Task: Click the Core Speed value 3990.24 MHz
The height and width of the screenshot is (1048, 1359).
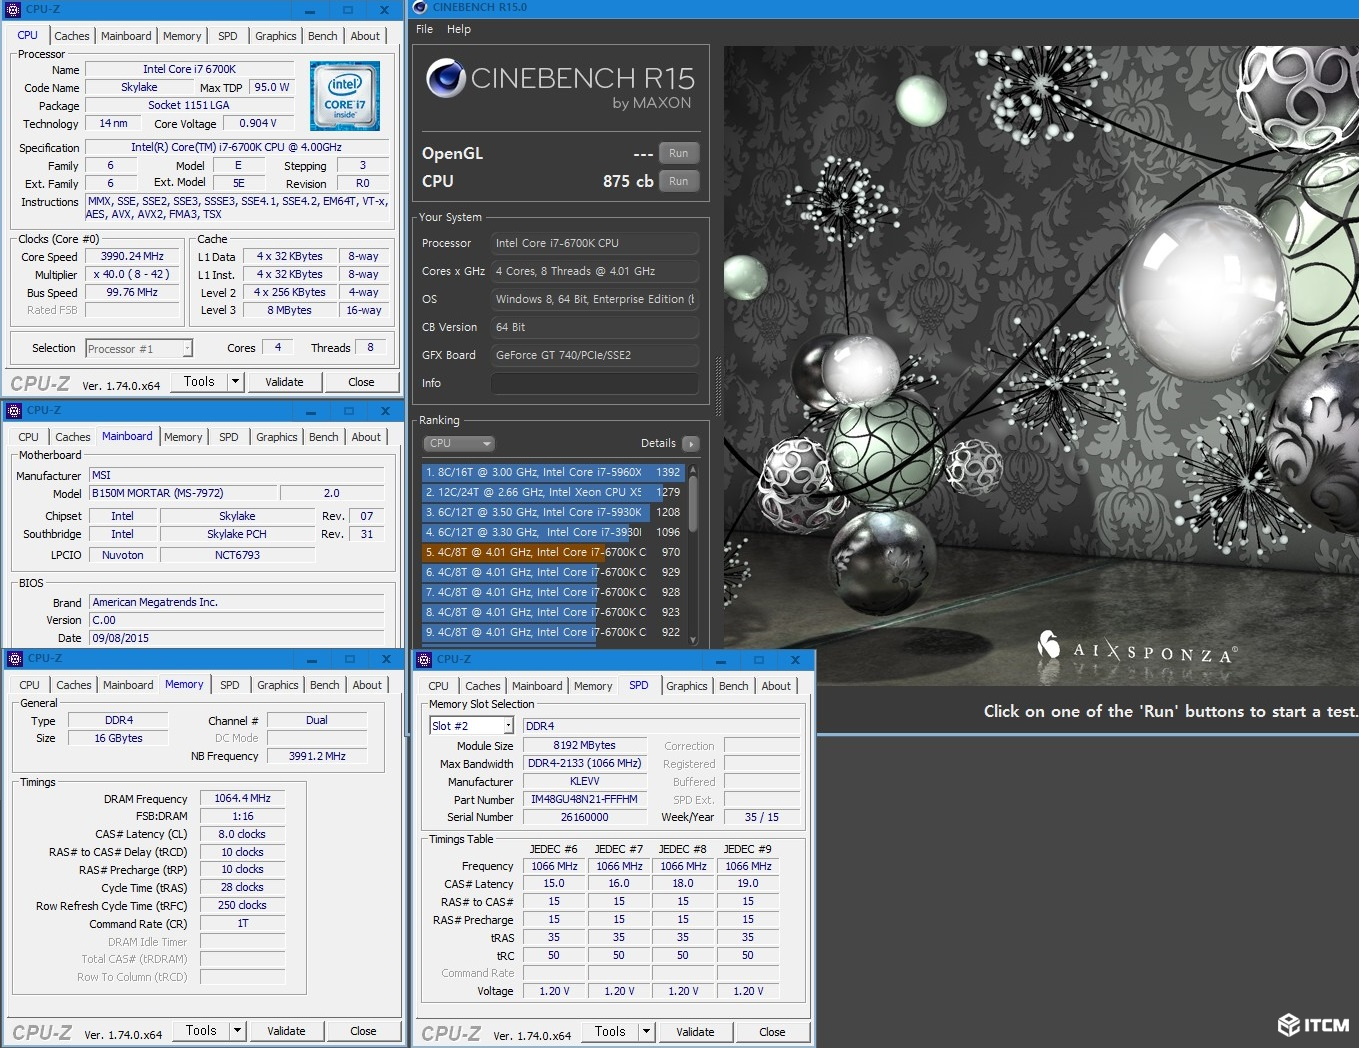Action: click(x=132, y=256)
